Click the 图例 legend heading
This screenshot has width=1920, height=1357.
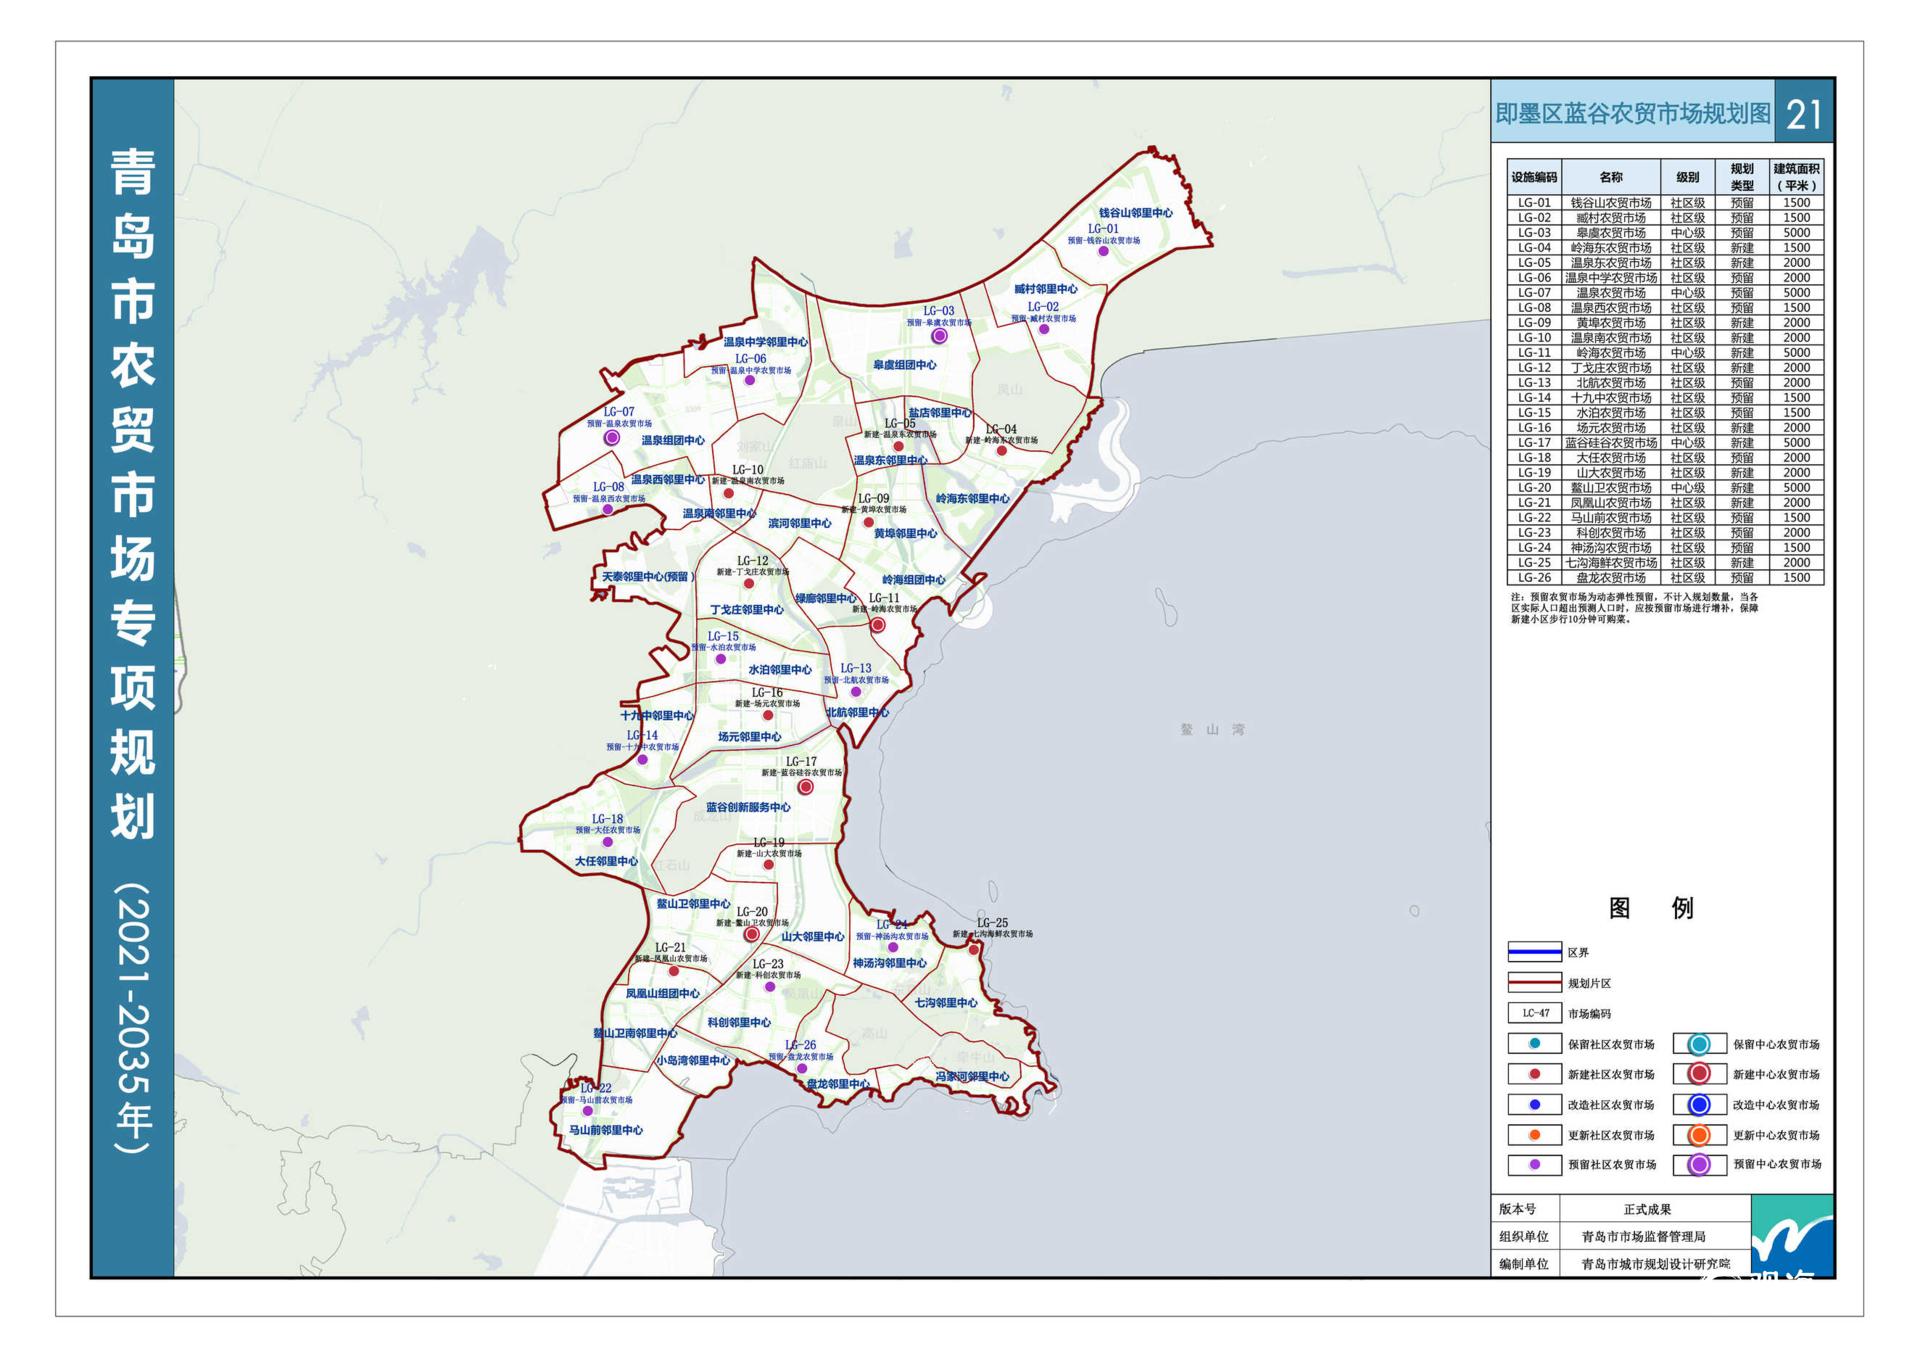[1650, 908]
